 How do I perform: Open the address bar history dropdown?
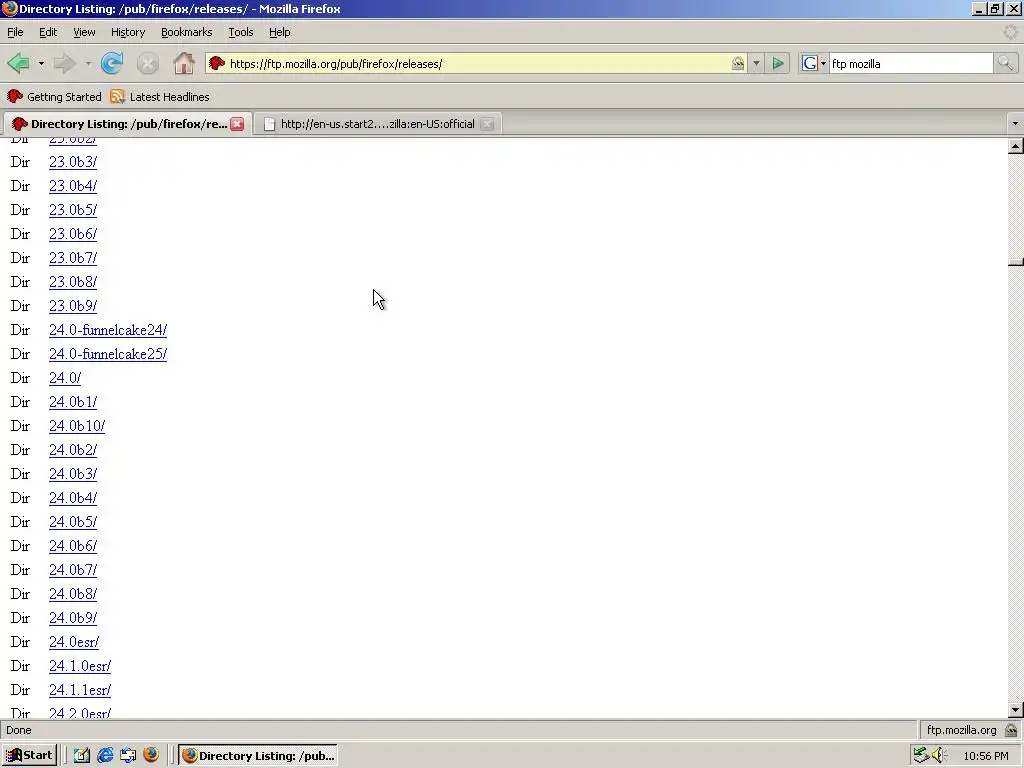tap(756, 63)
